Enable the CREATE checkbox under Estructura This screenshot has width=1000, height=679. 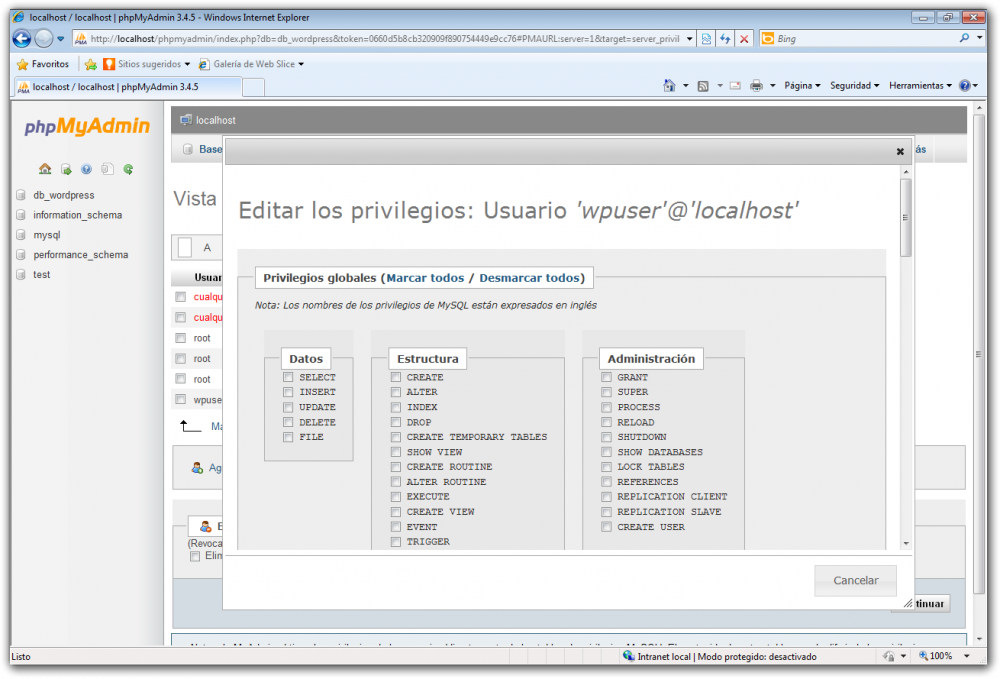point(395,377)
